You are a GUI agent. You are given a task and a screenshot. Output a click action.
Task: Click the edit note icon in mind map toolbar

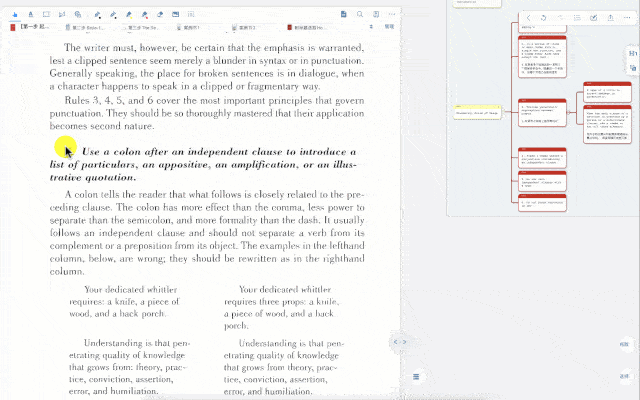point(594,18)
